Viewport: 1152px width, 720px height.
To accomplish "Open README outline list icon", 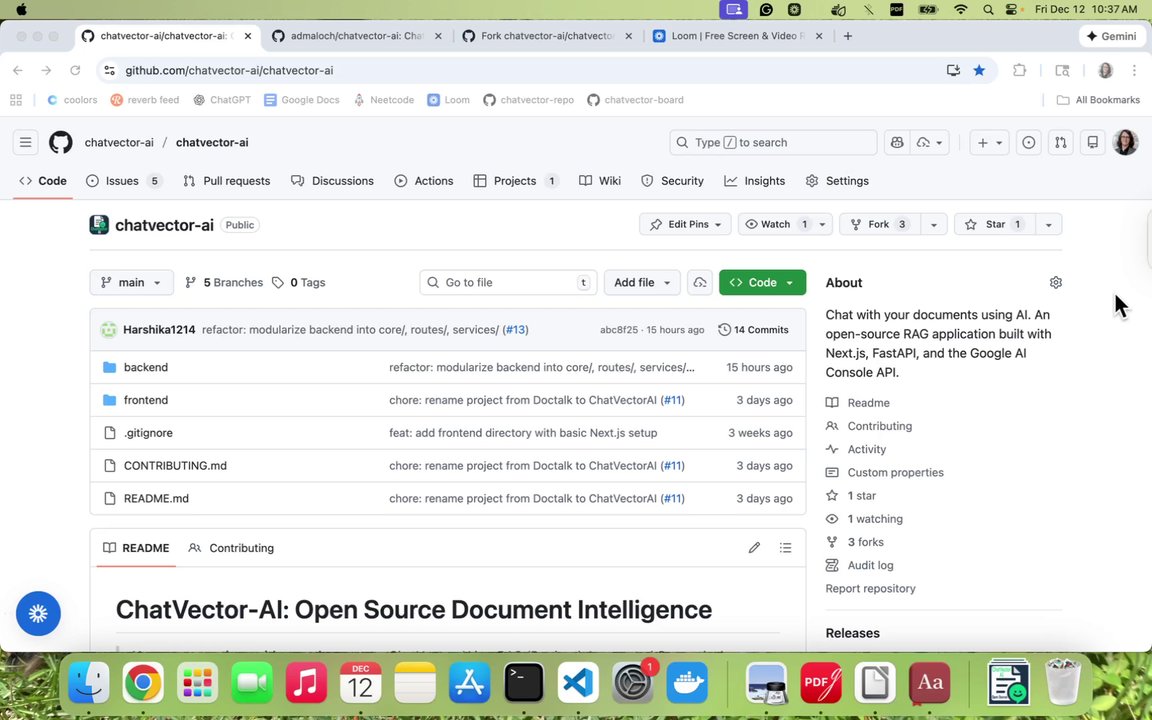I will pyautogui.click(x=785, y=548).
